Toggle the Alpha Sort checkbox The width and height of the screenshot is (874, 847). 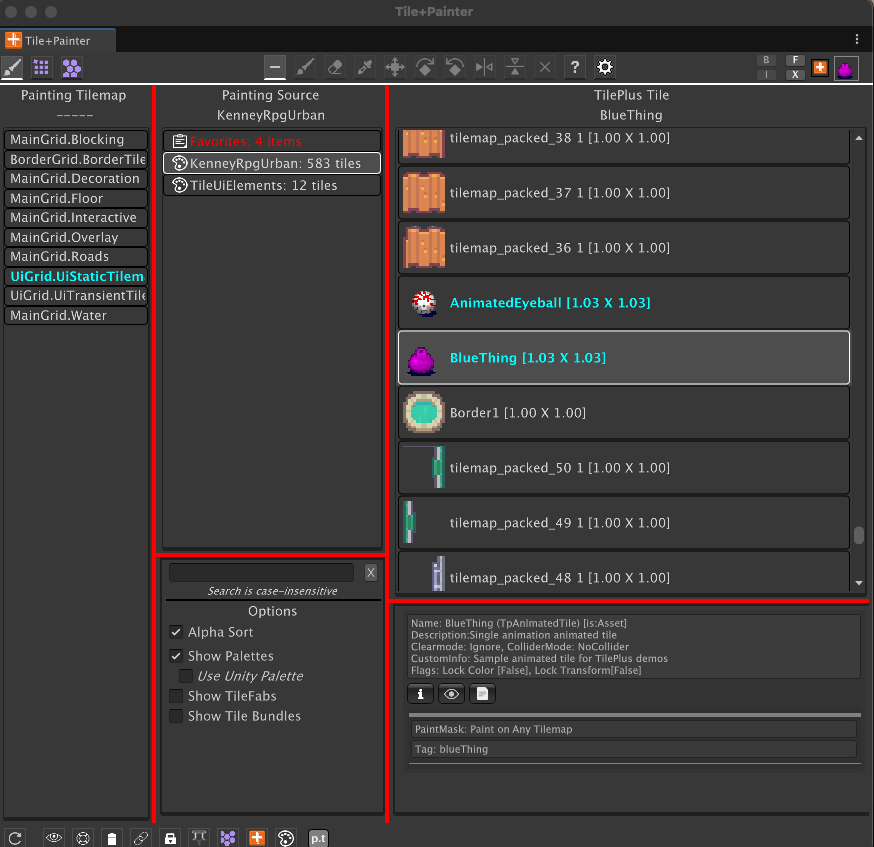pos(176,632)
